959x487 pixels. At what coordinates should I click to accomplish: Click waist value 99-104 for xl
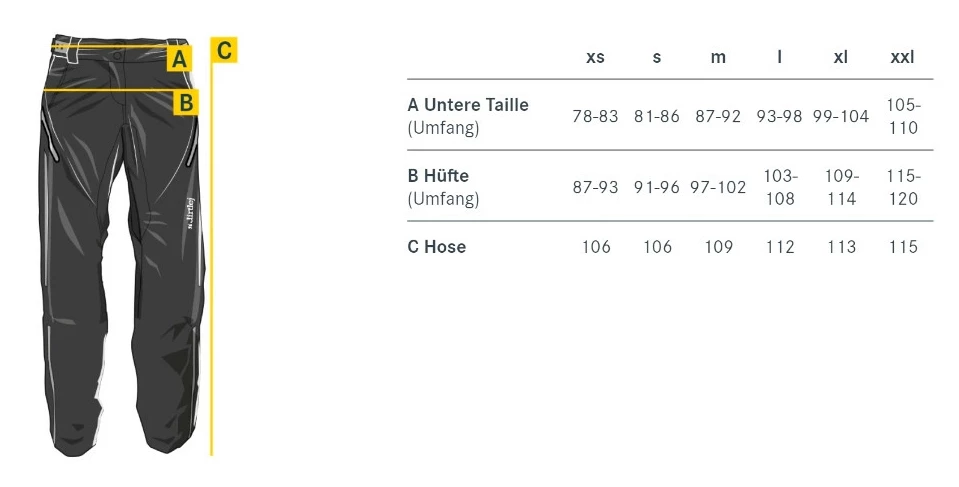841,117
